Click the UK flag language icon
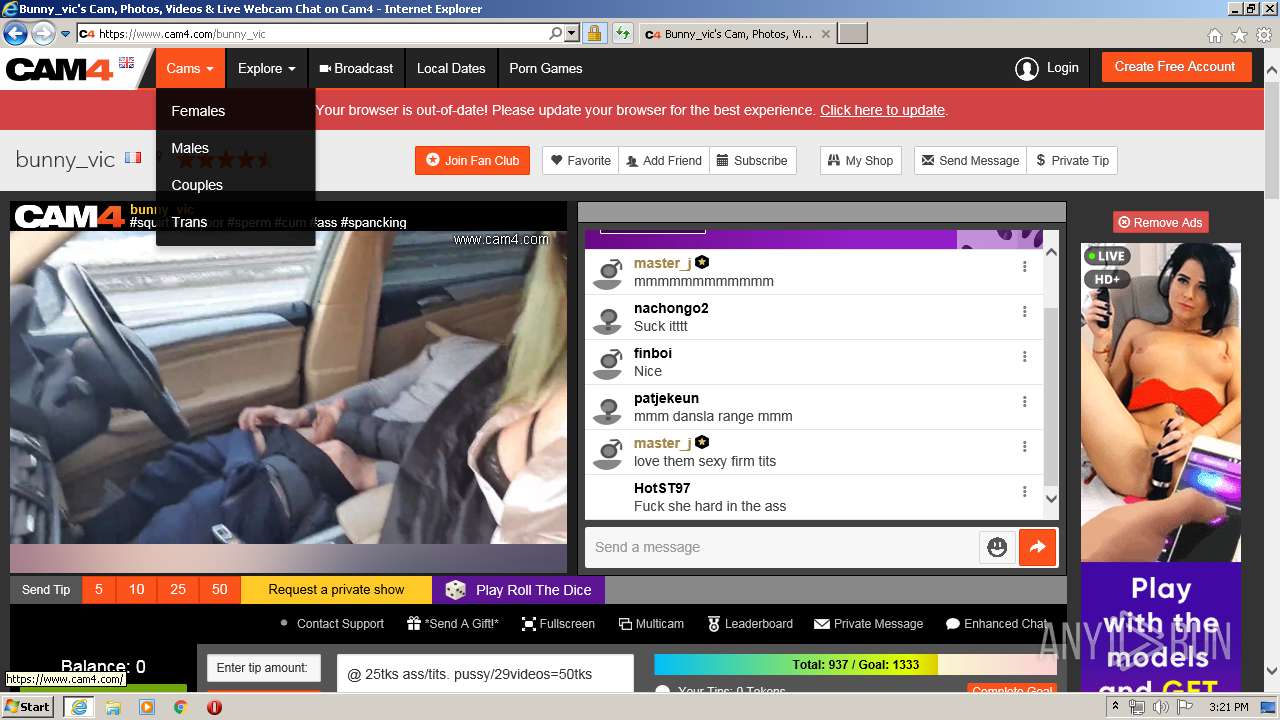The width and height of the screenshot is (1280, 720). click(126, 63)
